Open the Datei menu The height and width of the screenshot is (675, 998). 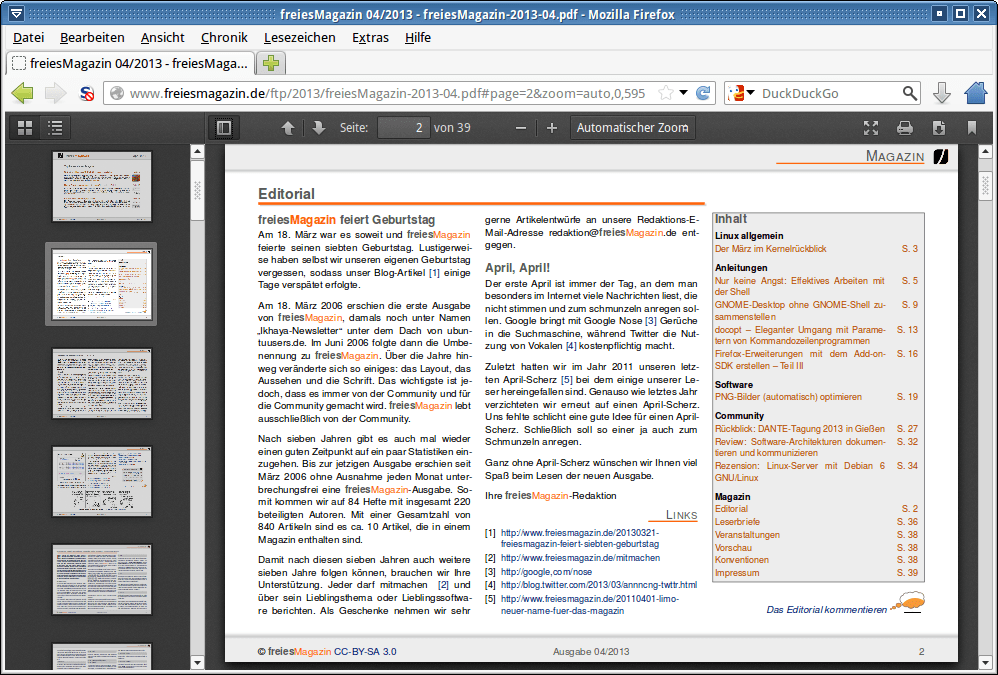tap(29, 38)
